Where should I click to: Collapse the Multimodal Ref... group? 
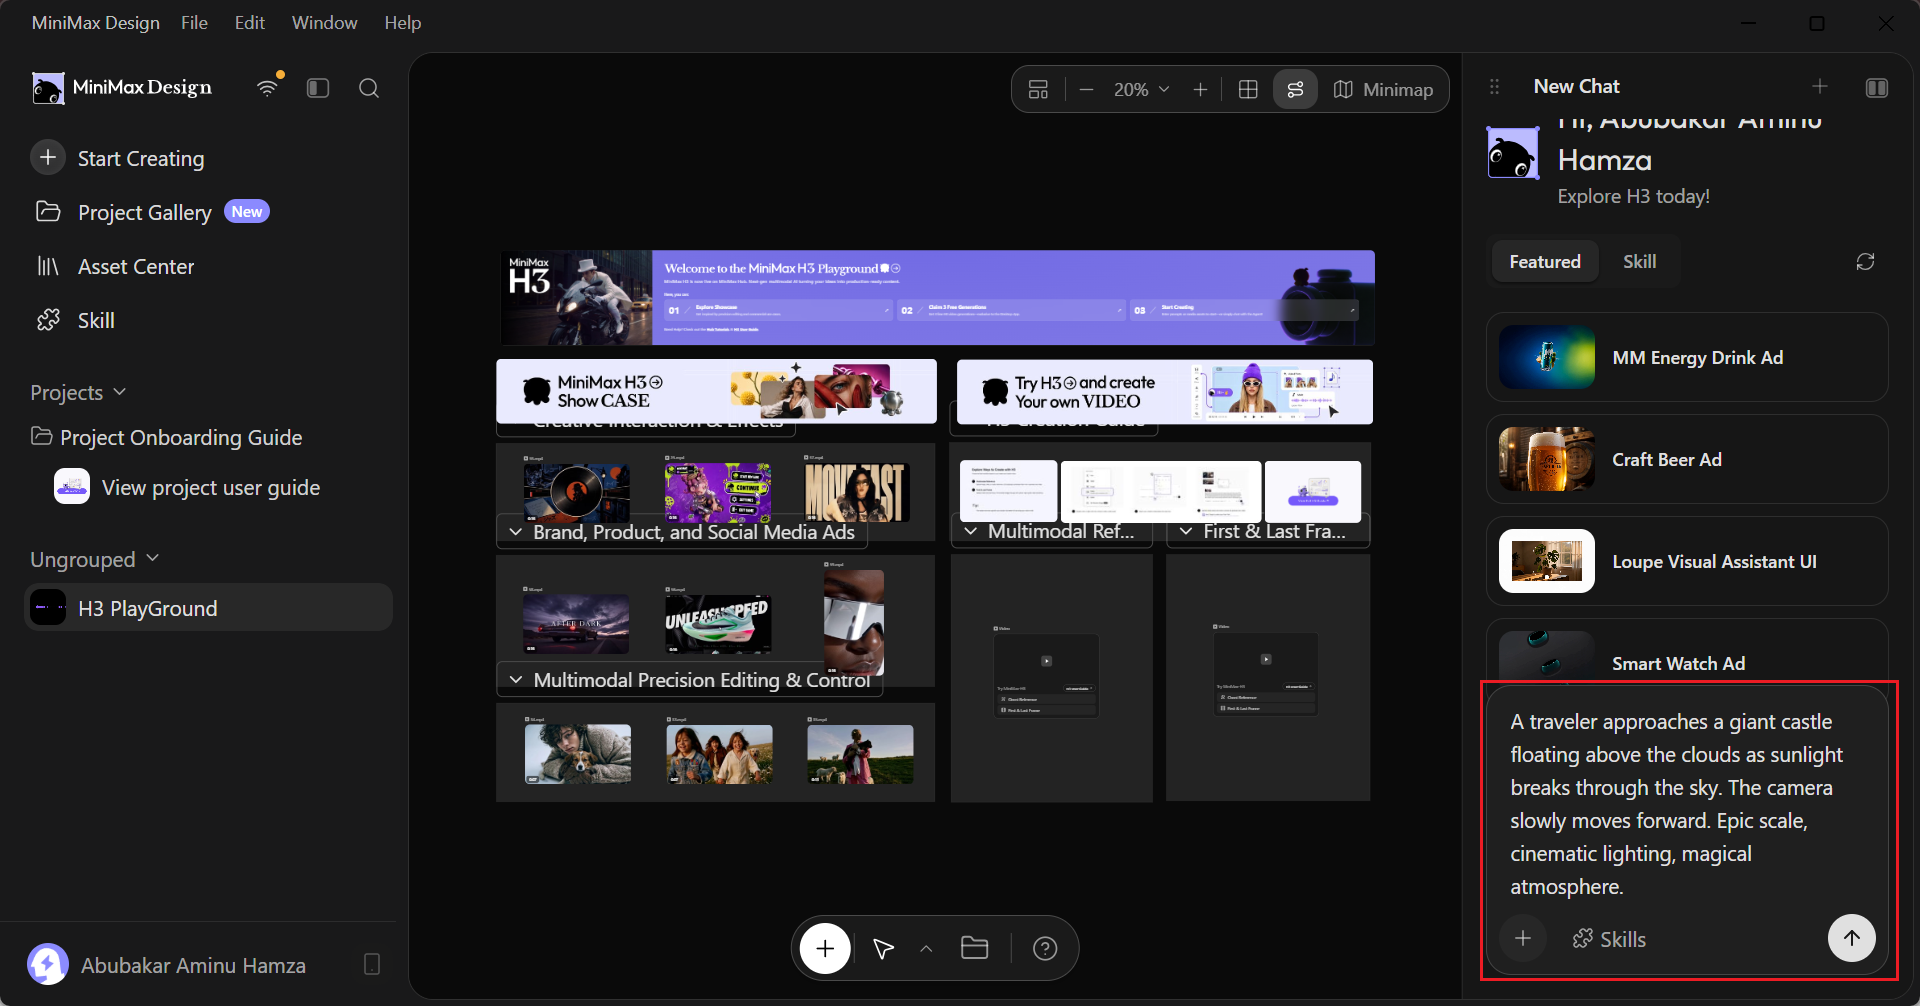970,531
